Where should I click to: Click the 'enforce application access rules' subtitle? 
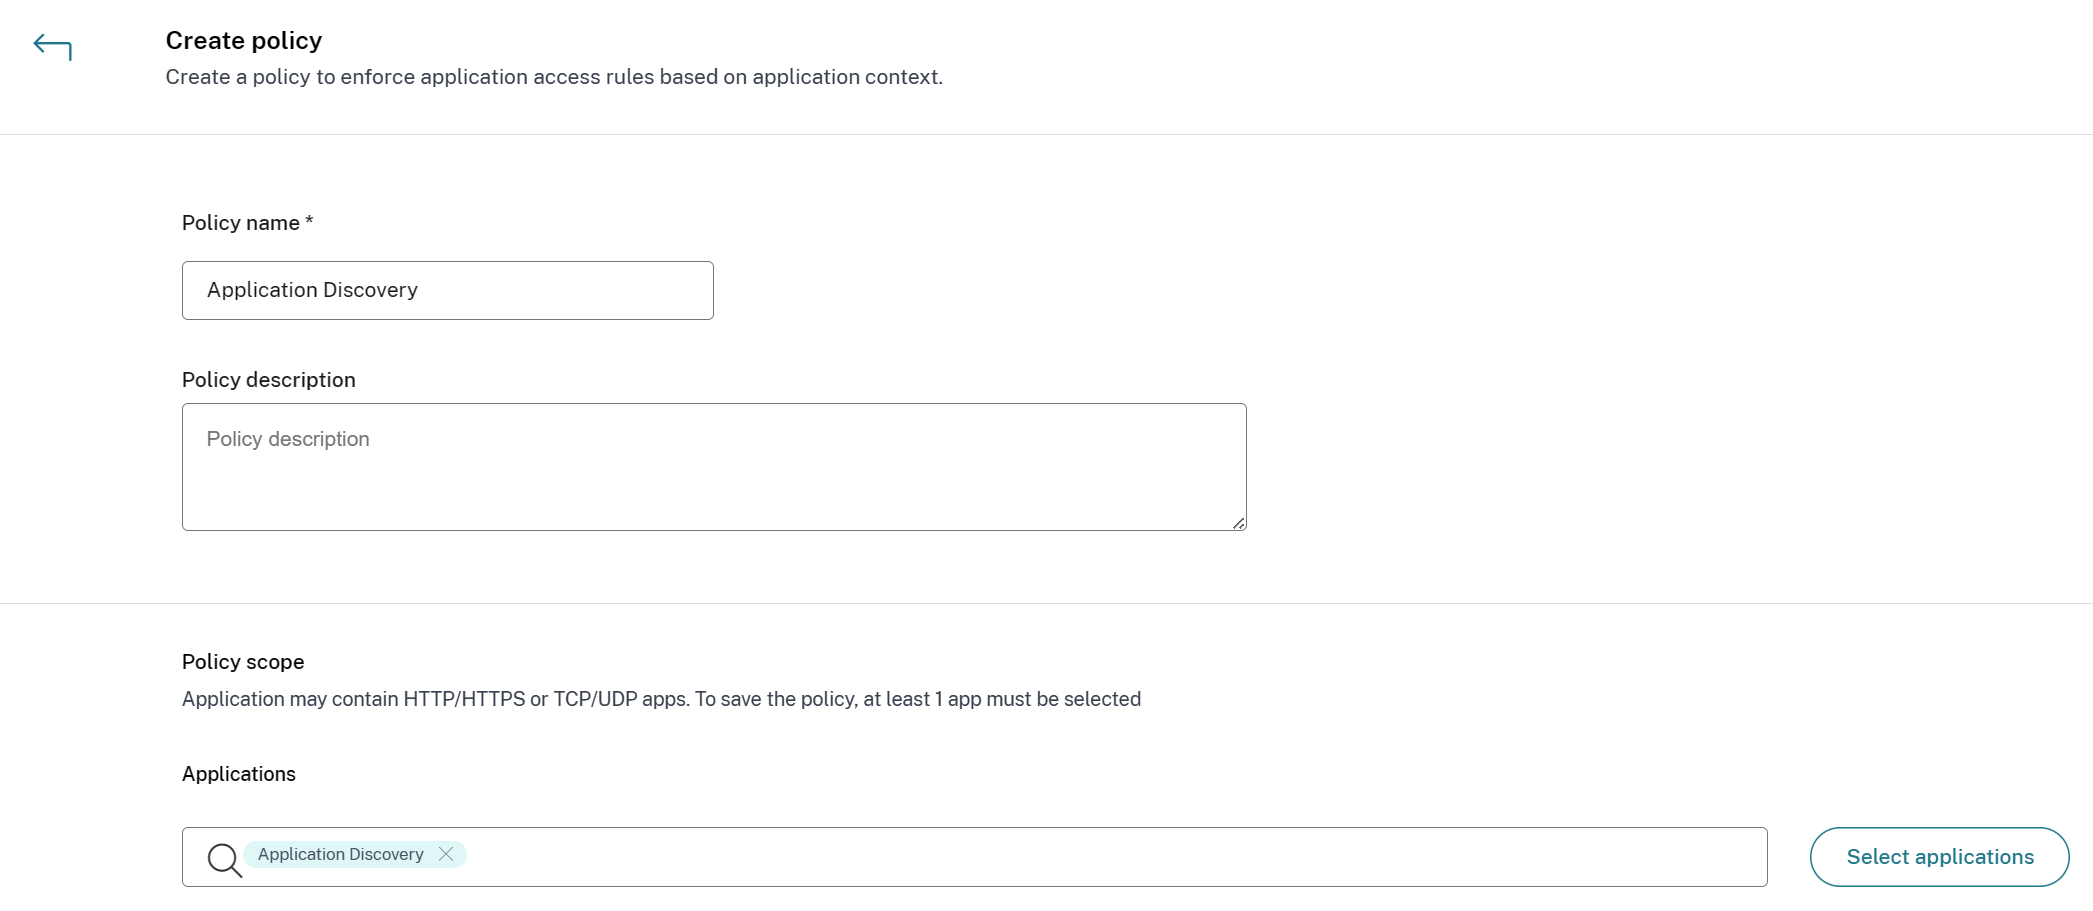coord(554,77)
